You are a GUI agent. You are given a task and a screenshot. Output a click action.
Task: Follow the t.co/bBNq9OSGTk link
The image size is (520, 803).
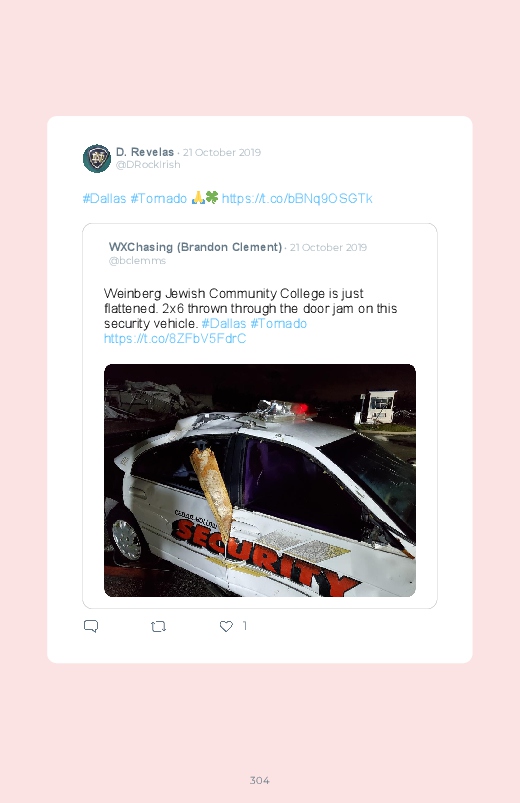click(297, 198)
